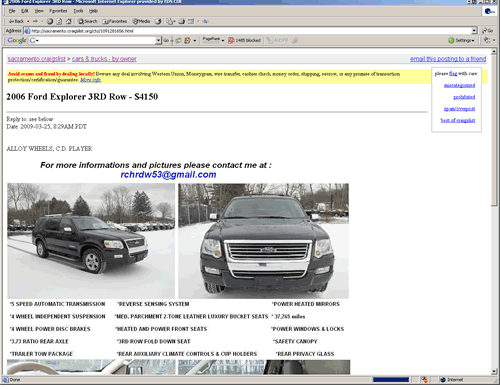The height and width of the screenshot is (389, 500).
Task: Click the Mail toolbar icon
Action: point(170,21)
